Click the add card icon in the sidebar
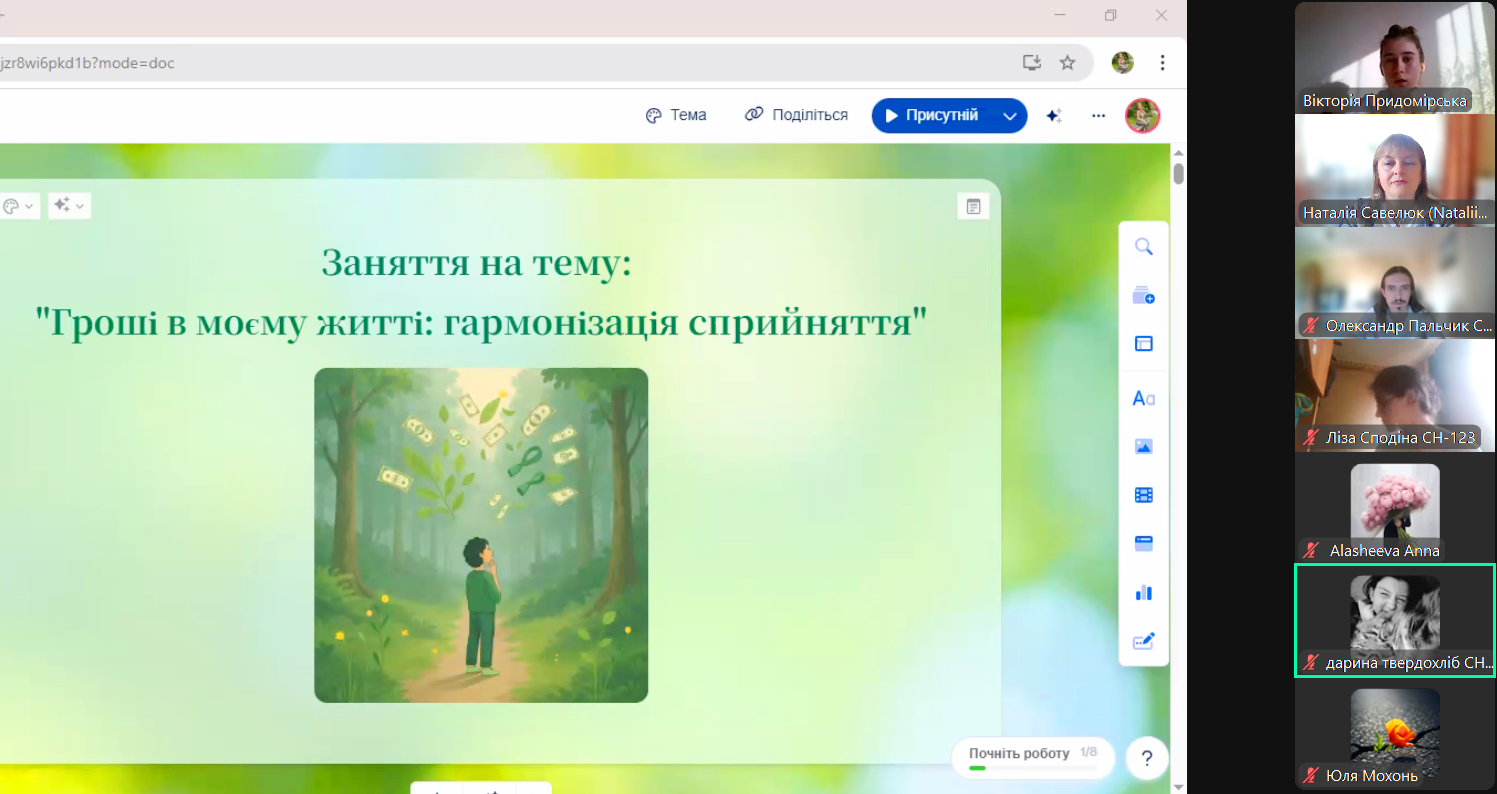The height and width of the screenshot is (794, 1497). 1143,295
